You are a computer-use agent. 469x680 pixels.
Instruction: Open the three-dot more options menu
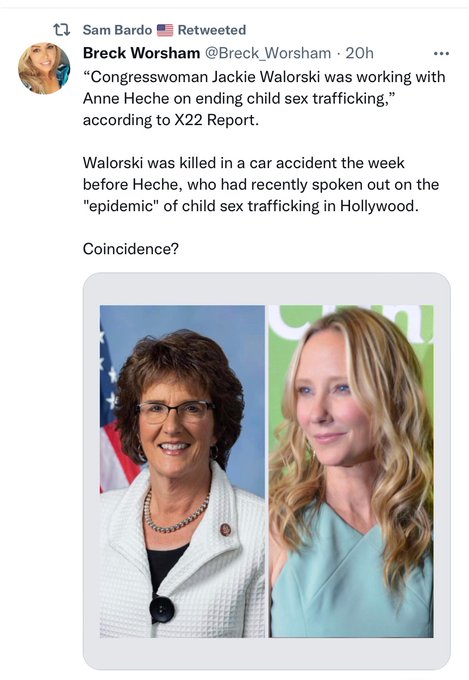point(441,54)
